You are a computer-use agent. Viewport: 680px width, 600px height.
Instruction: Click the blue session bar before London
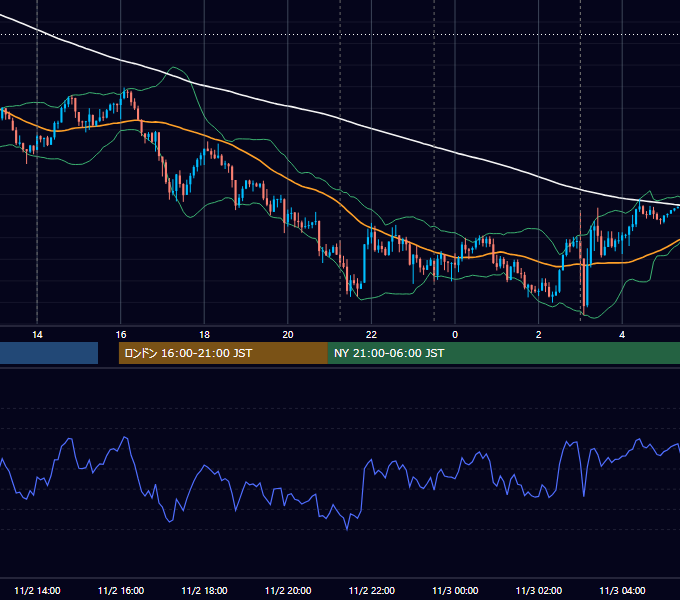tap(49, 353)
